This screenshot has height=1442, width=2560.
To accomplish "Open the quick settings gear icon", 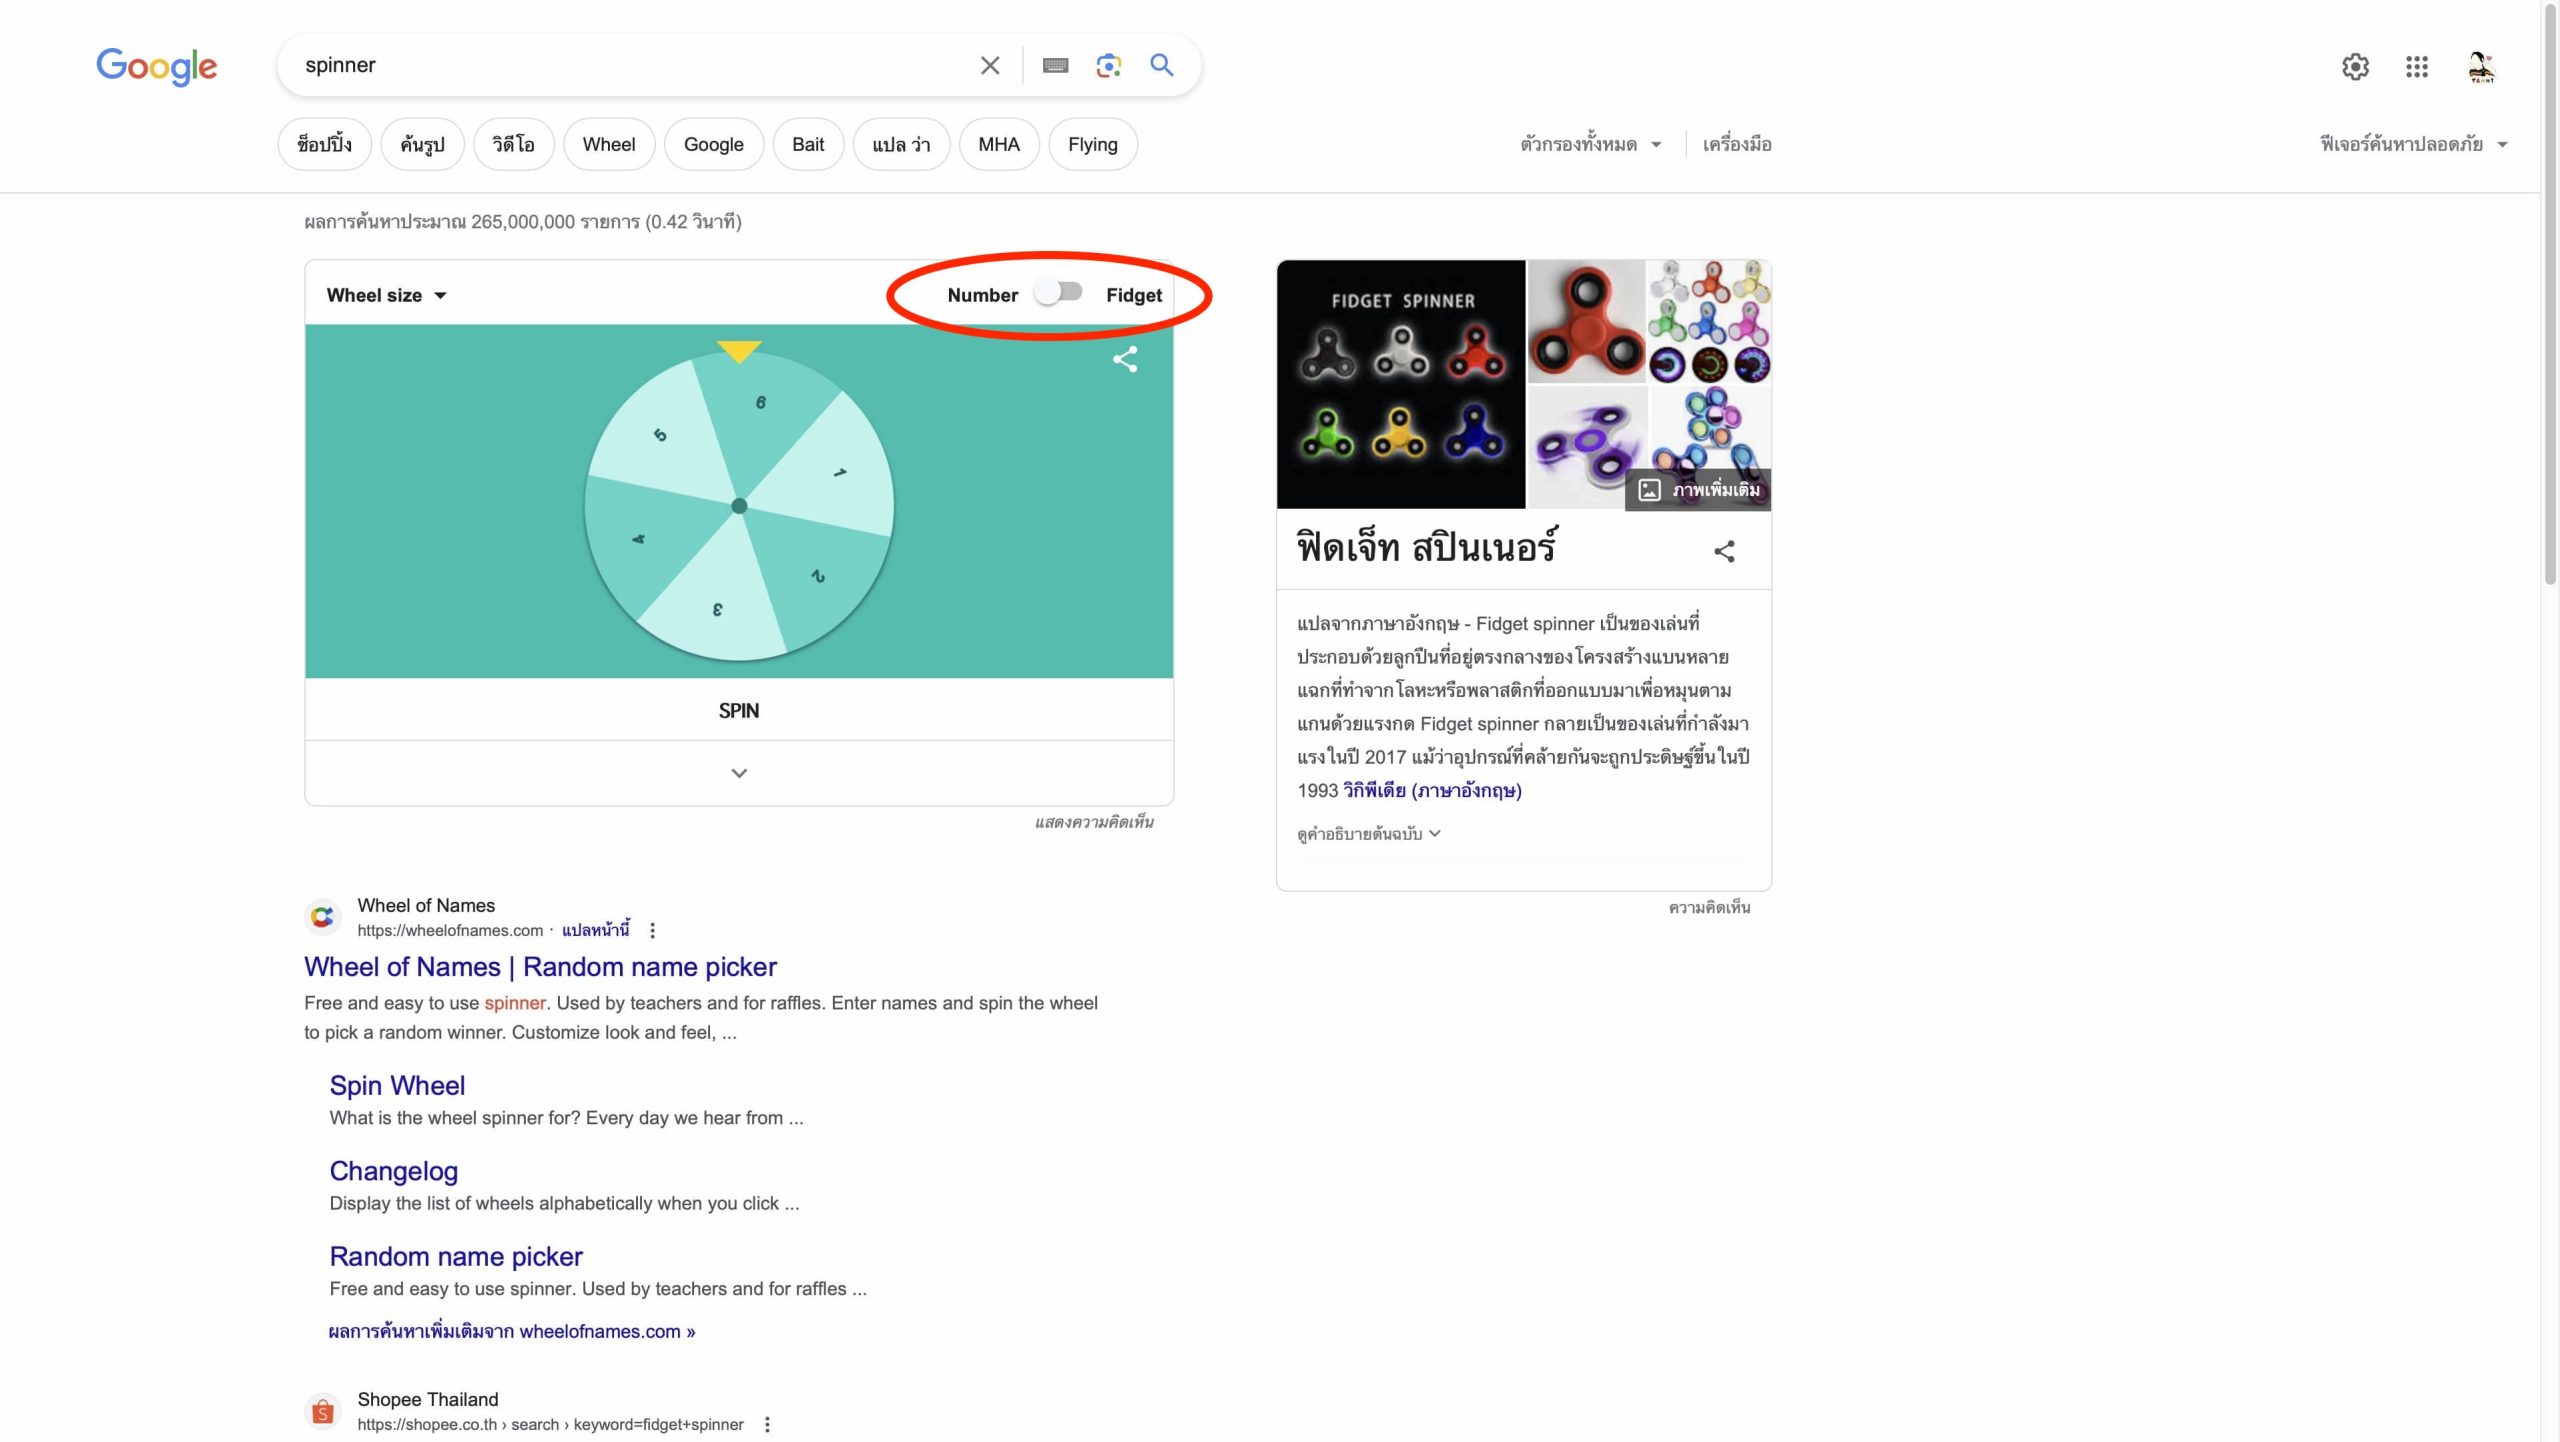I will 2355,67.
